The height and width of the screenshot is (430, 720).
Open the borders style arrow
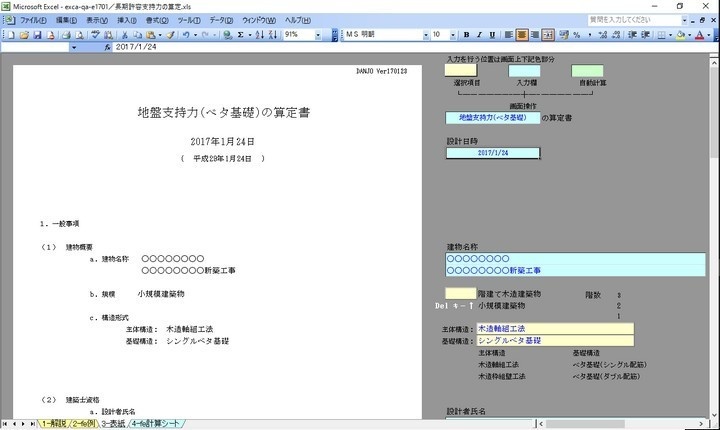click(670, 35)
